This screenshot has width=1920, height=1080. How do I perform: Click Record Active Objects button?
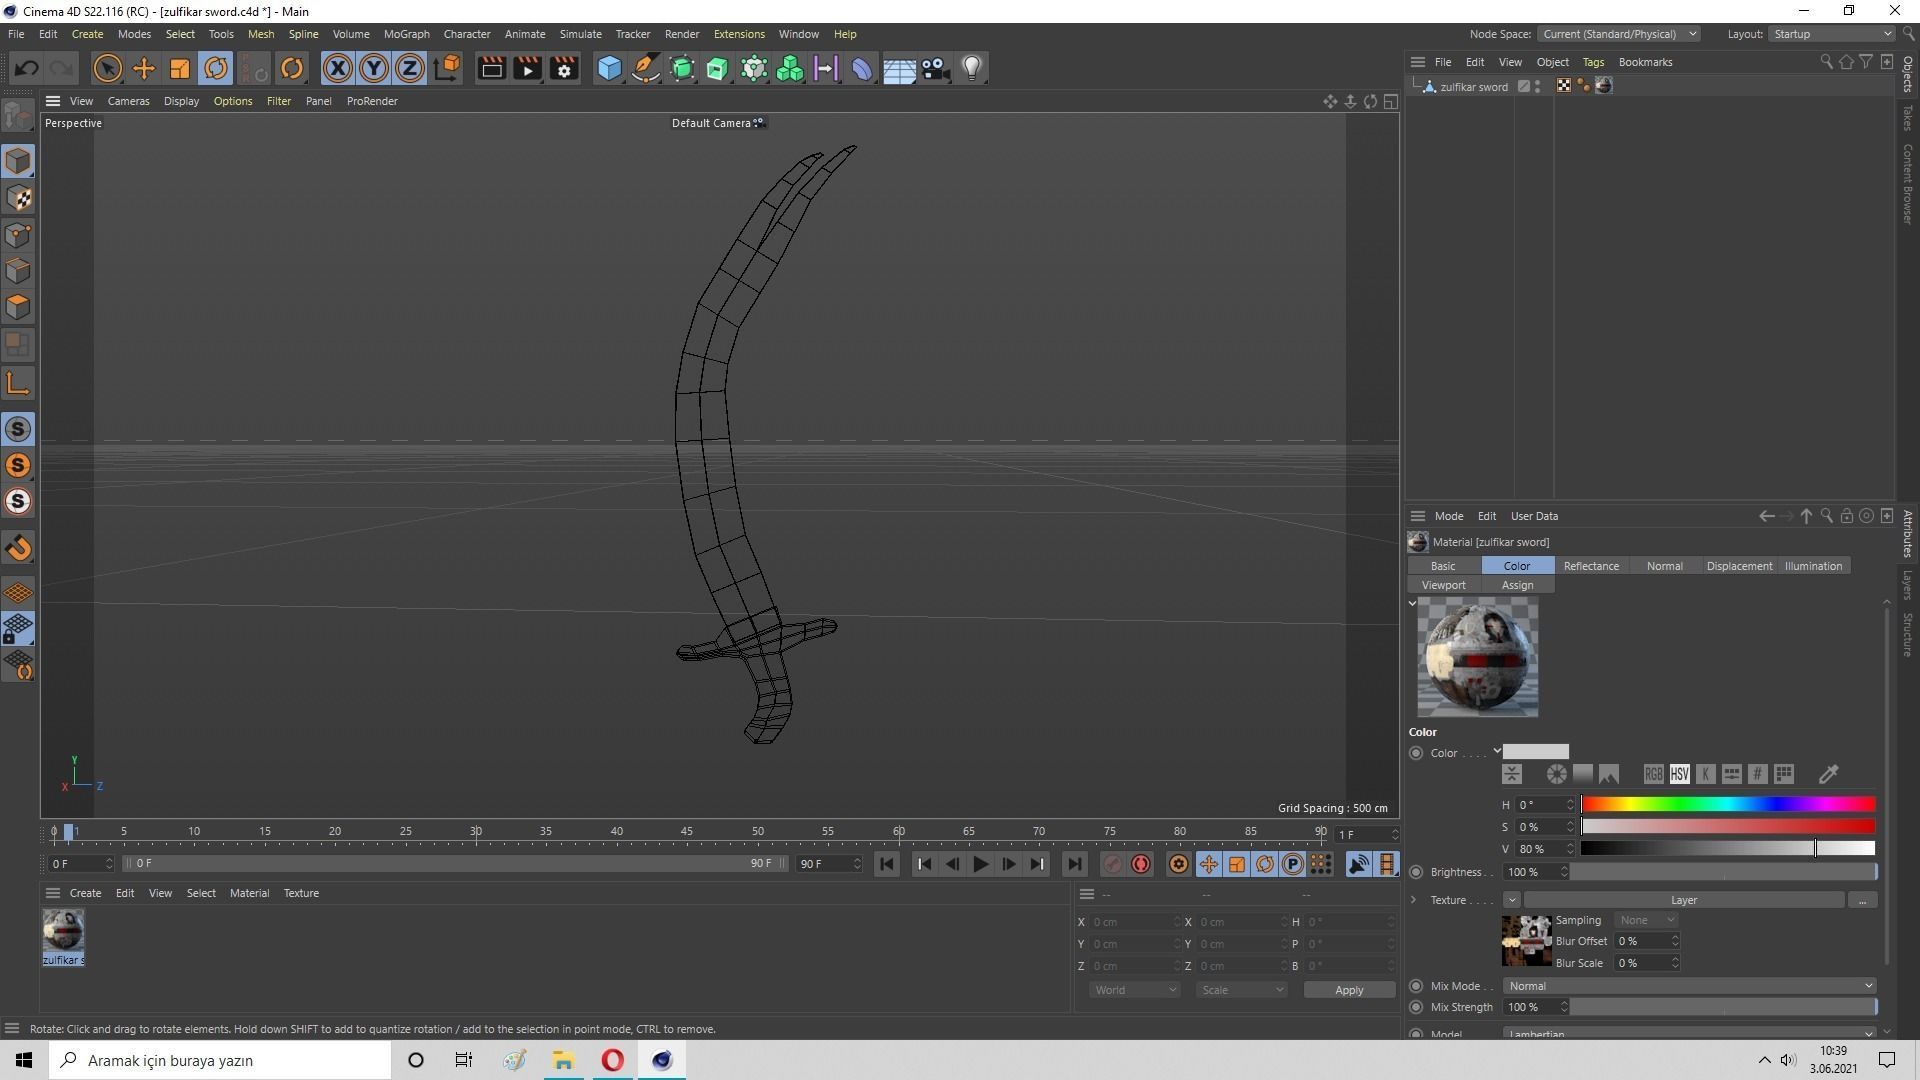click(x=1112, y=864)
